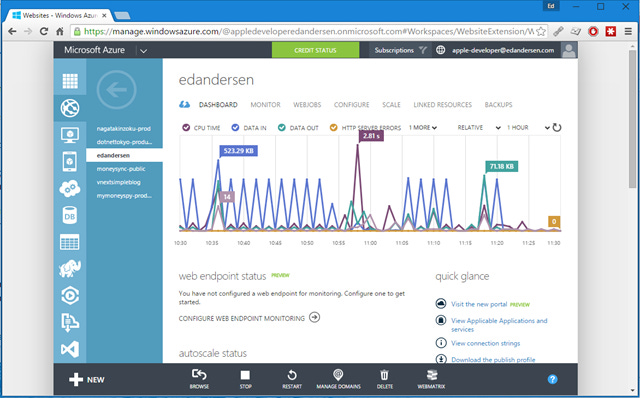640x398 pixels.
Task: Select vnextsimpleblog website in list
Action: (x=118, y=182)
